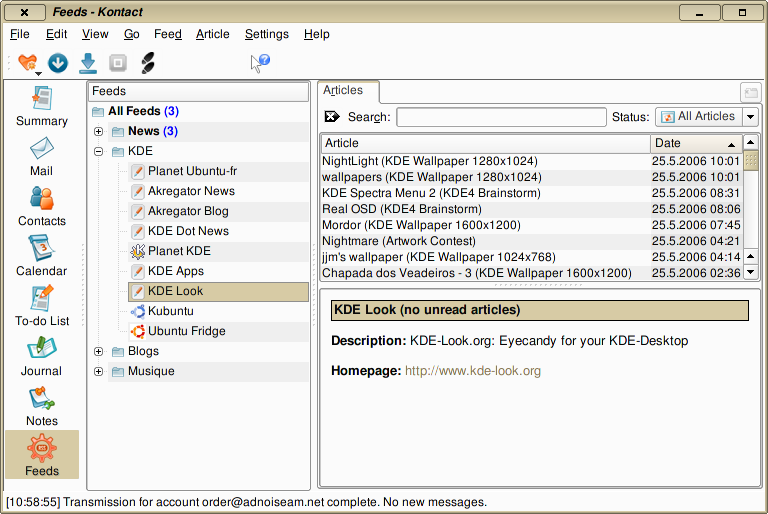Click the What's This help cursor icon
The image size is (768, 514).
260,63
